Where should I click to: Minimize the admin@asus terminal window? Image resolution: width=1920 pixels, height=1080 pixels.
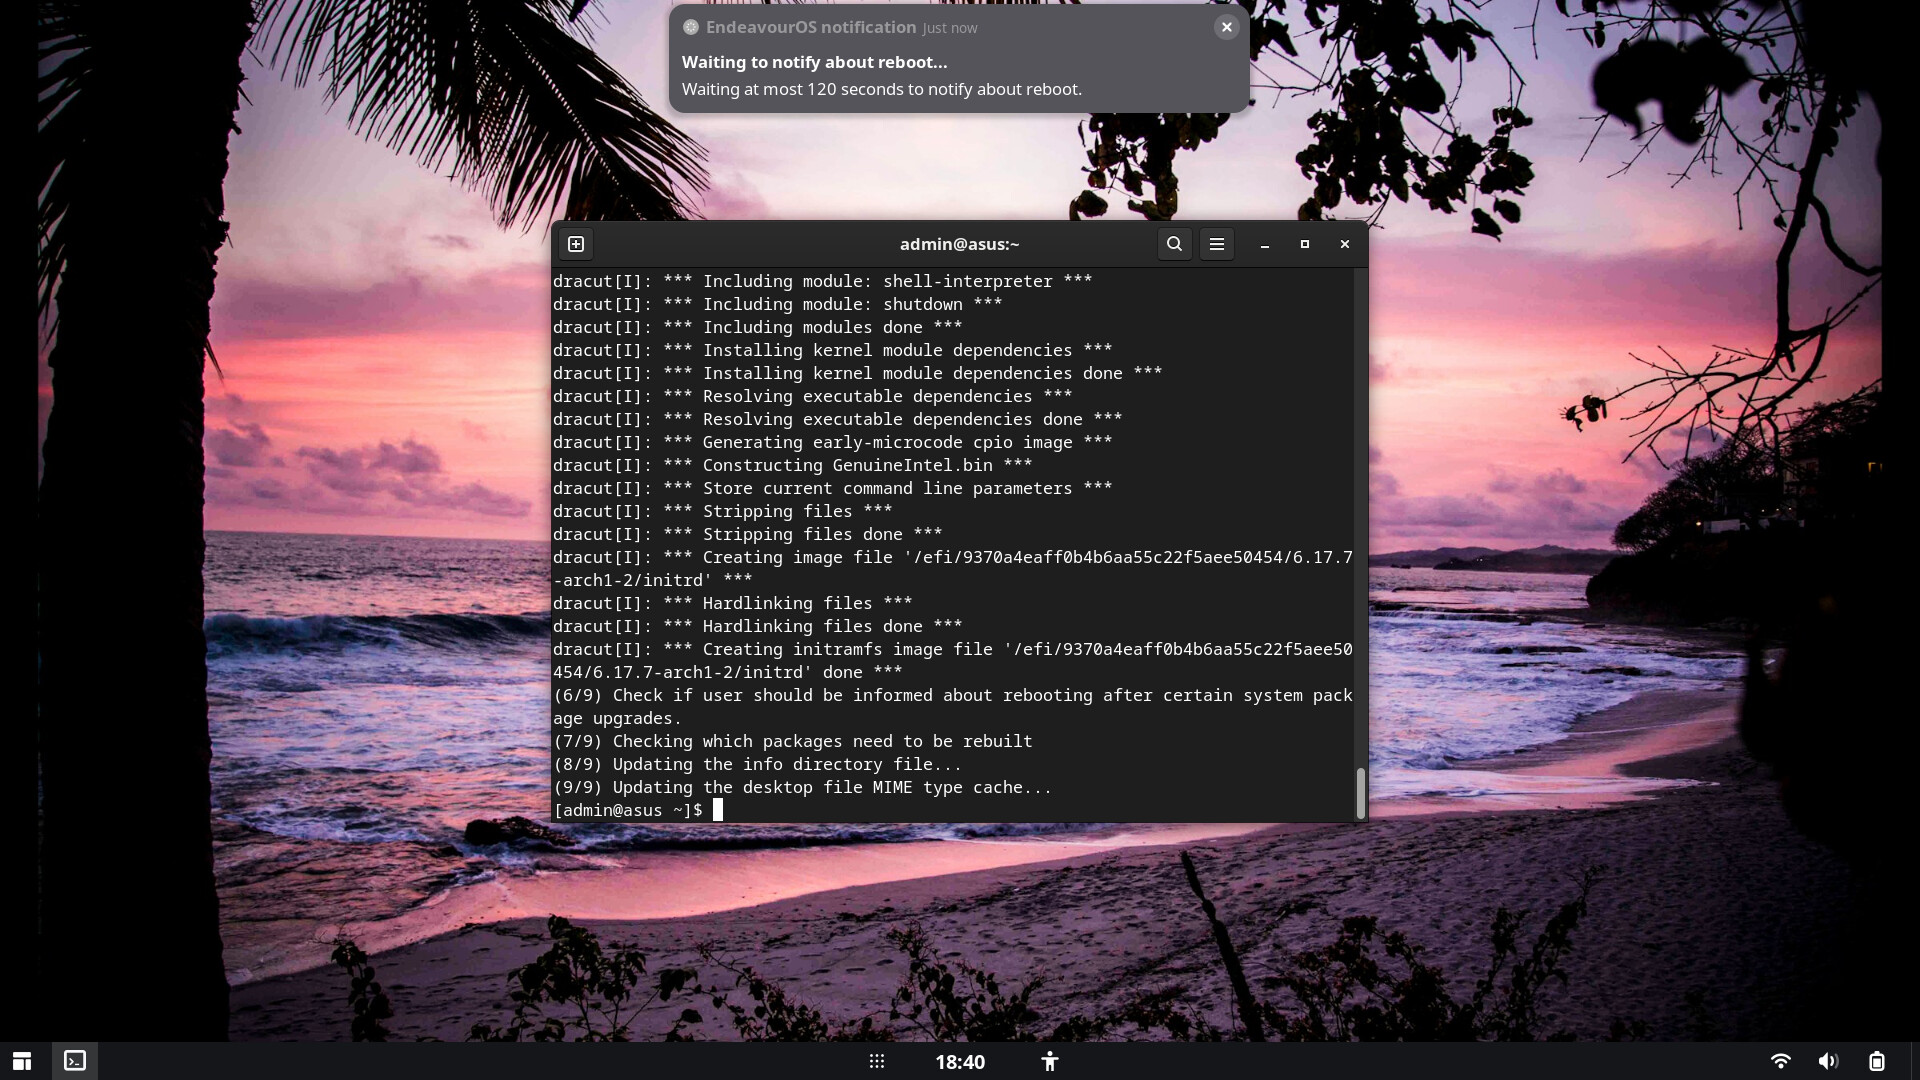point(1265,244)
